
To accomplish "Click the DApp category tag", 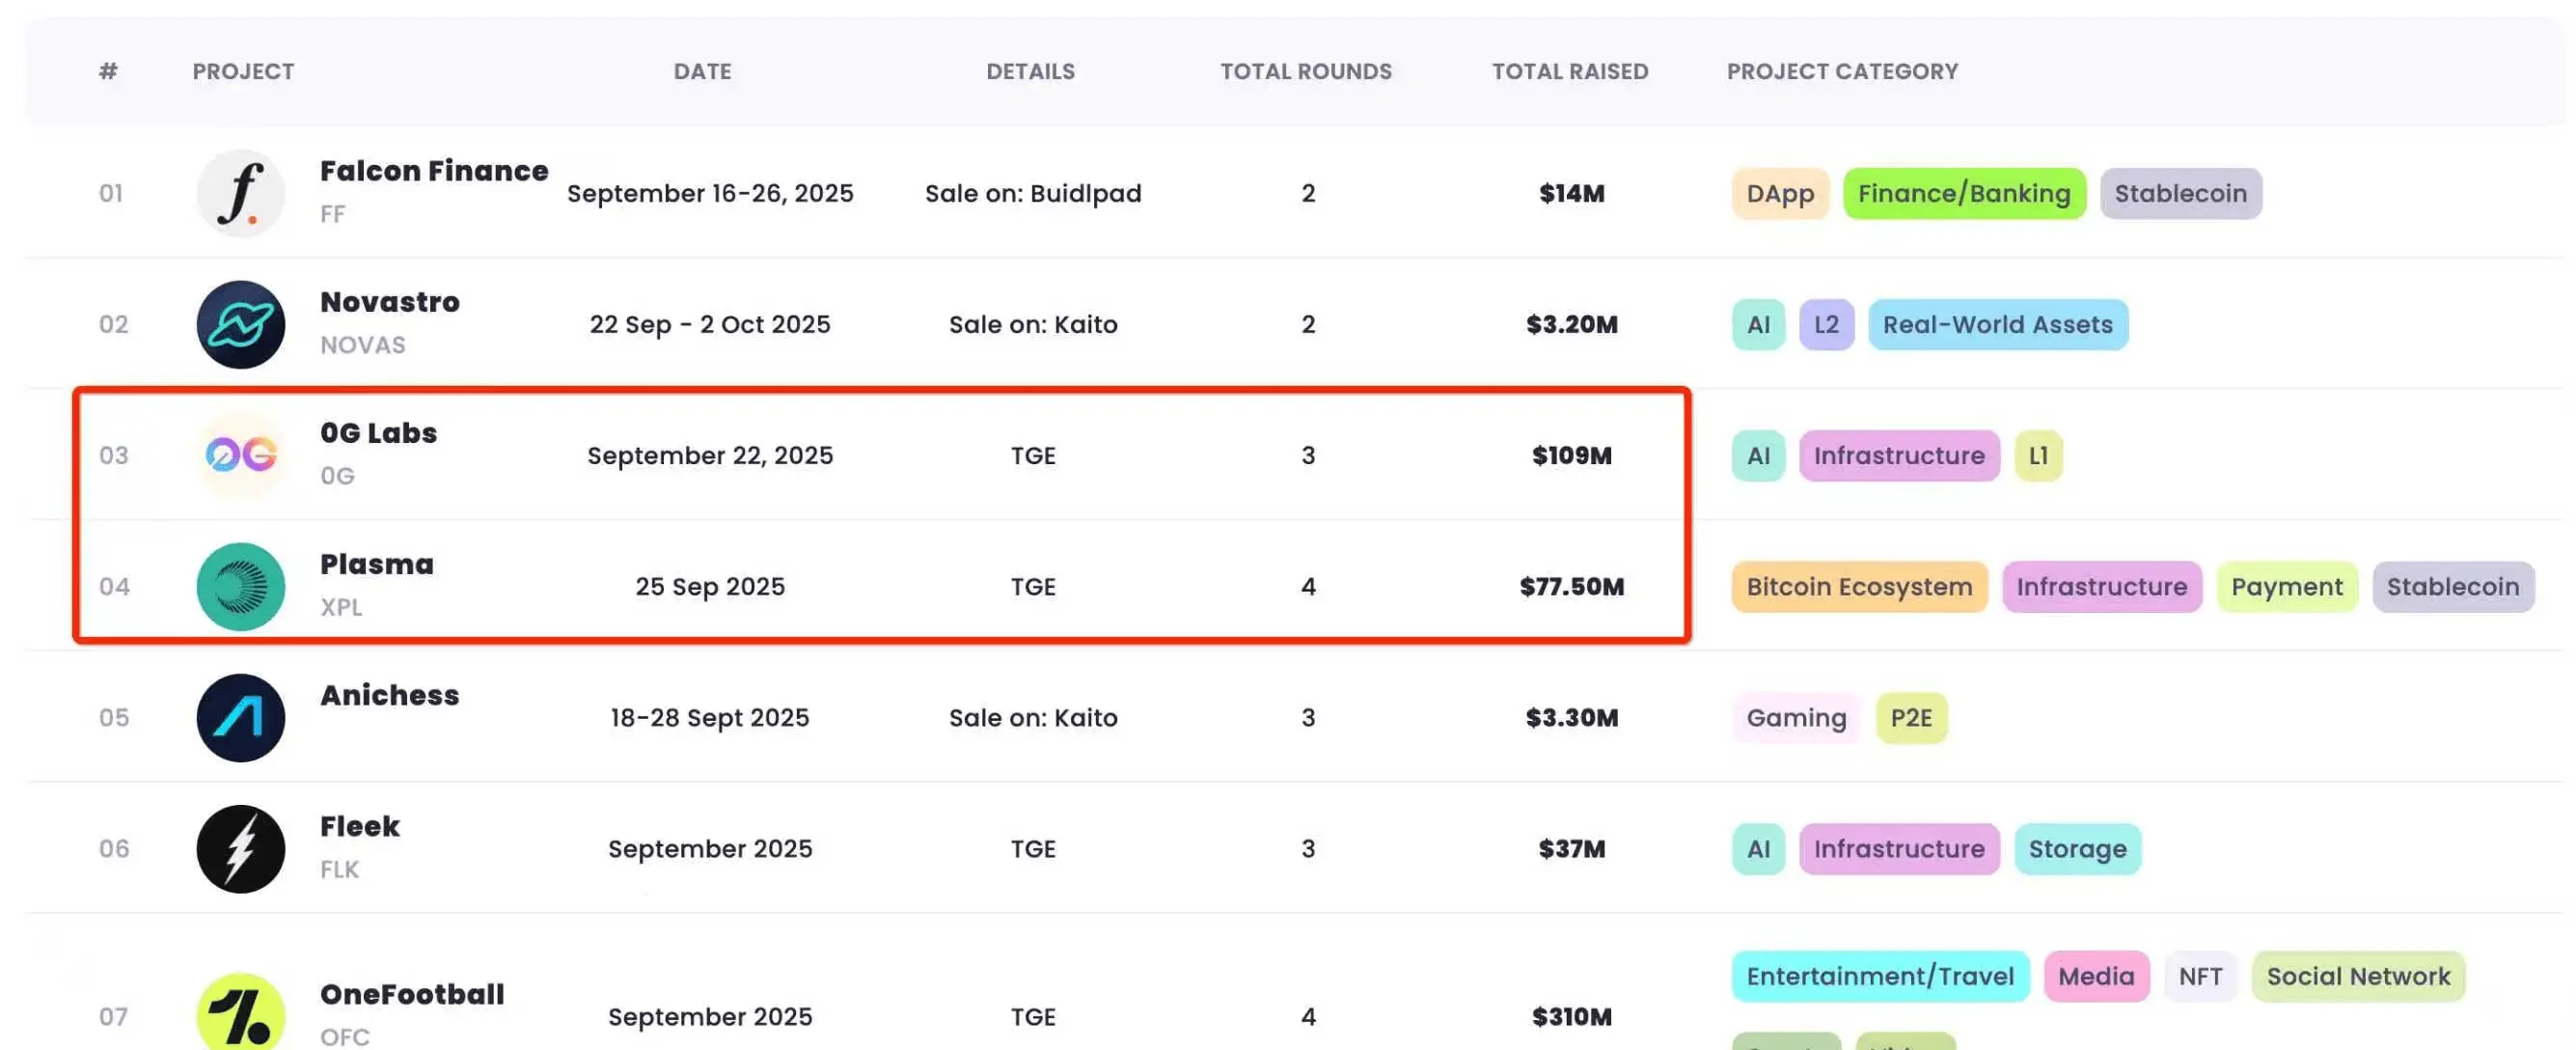I will pyautogui.click(x=1780, y=193).
